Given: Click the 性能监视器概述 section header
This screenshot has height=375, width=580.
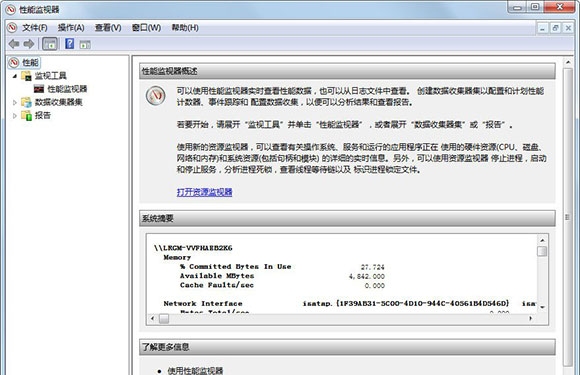Looking at the screenshot, I should pos(347,71).
